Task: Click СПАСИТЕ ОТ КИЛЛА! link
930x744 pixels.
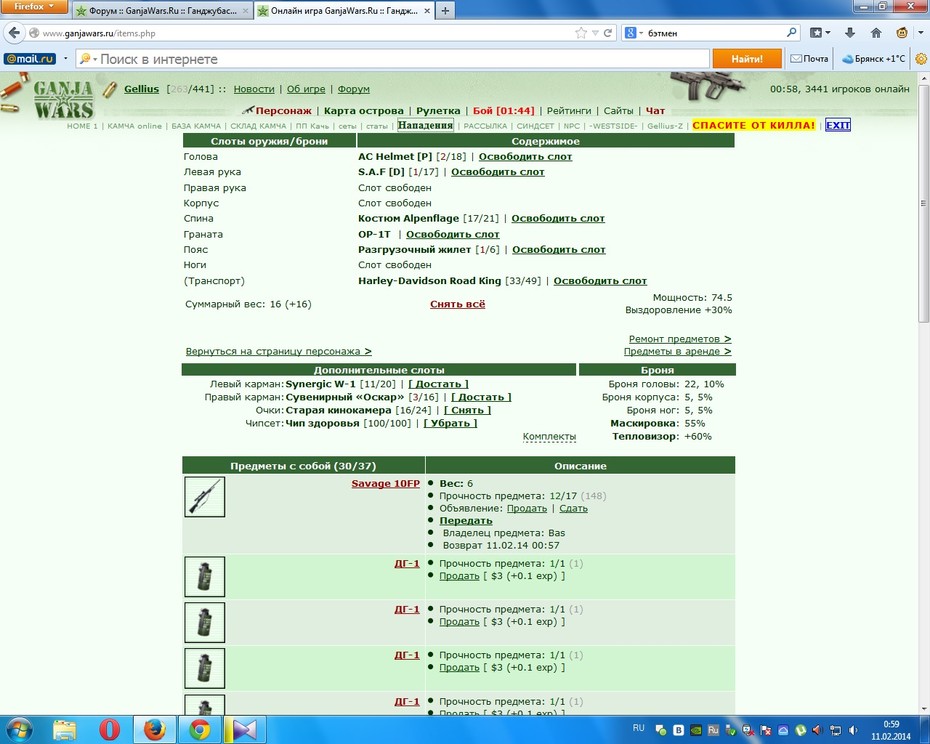Action: (753, 125)
